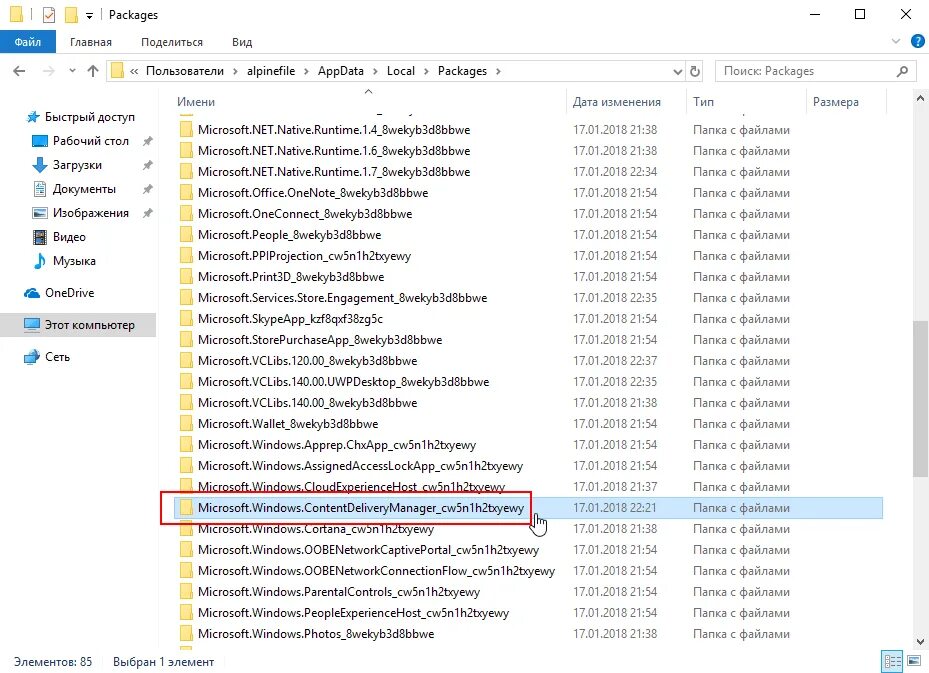The width and height of the screenshot is (929, 673).
Task: Select AppData in the address path
Action: [x=341, y=71]
